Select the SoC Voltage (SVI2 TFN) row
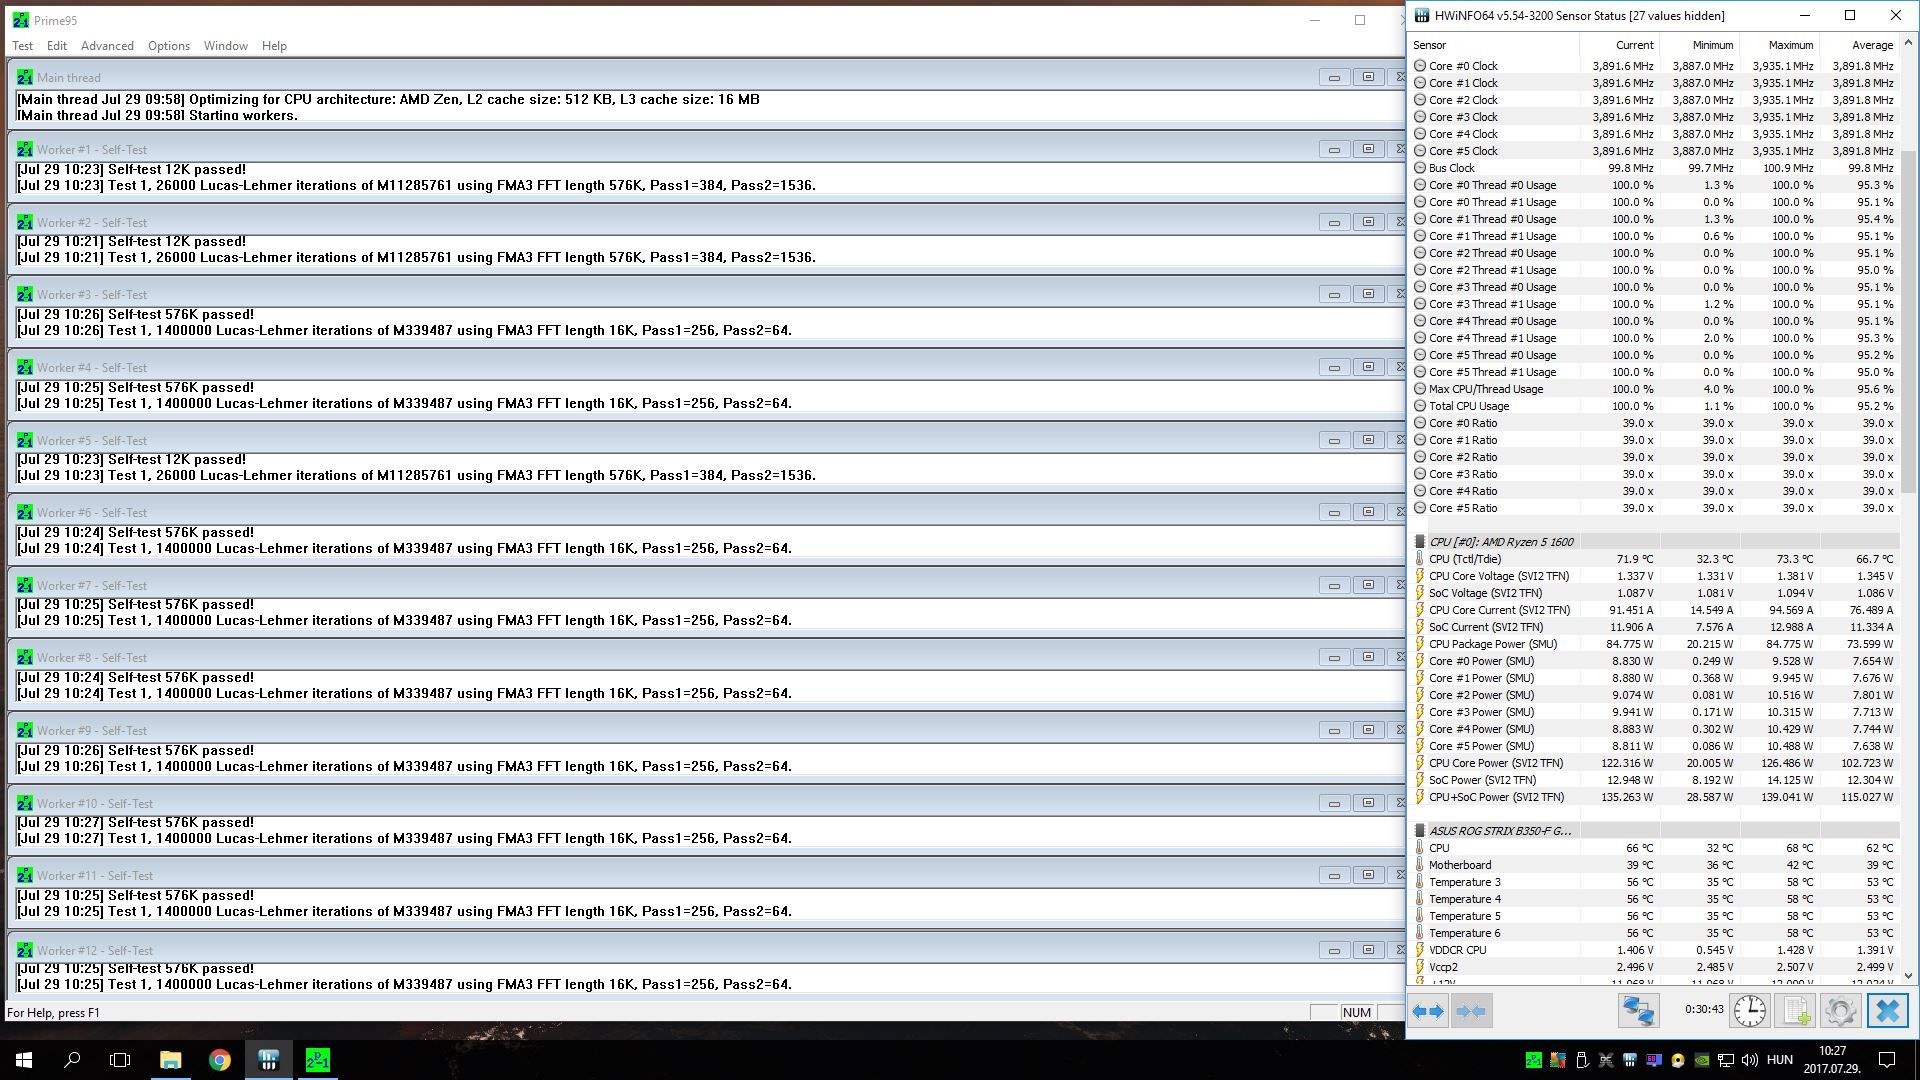Screen dimensions: 1920x1080 (1654, 593)
